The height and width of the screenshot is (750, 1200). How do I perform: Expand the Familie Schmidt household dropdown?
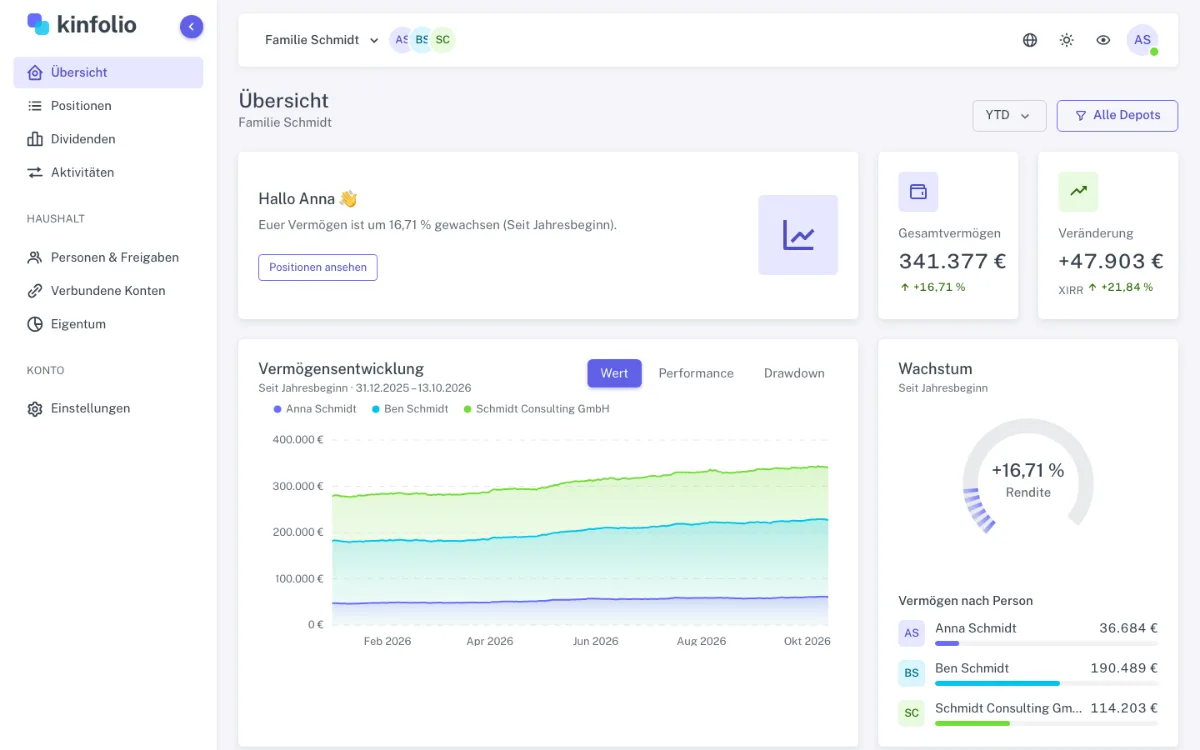[x=321, y=40]
